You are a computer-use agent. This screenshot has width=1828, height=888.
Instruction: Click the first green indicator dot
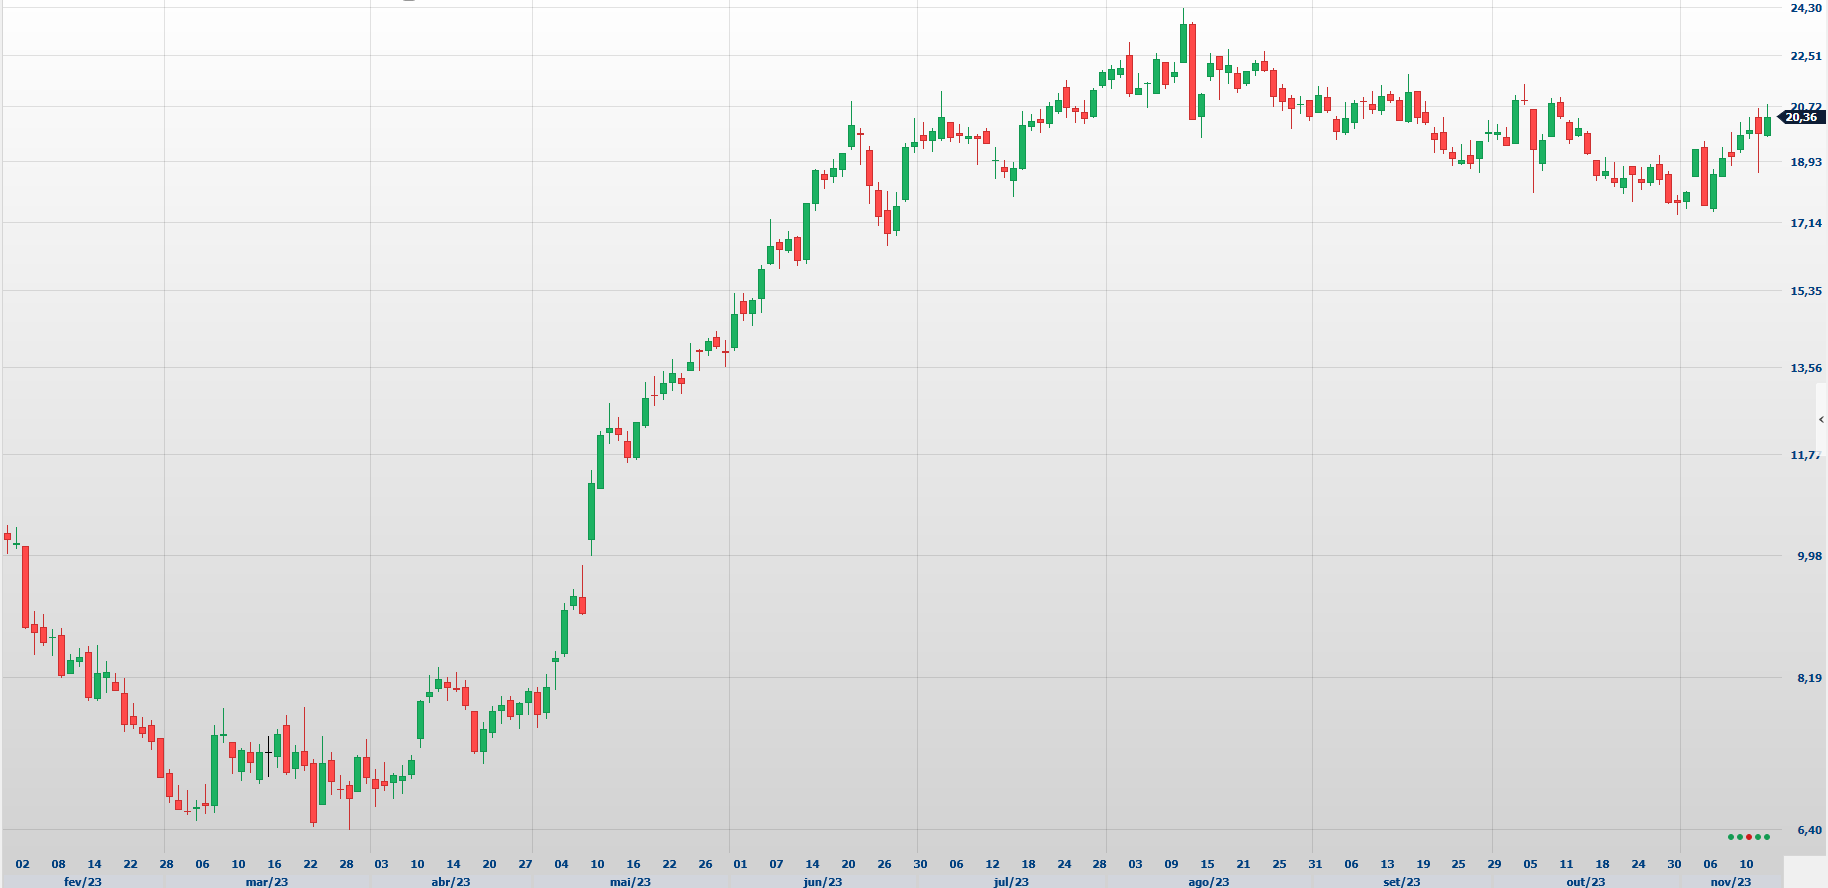[1731, 837]
